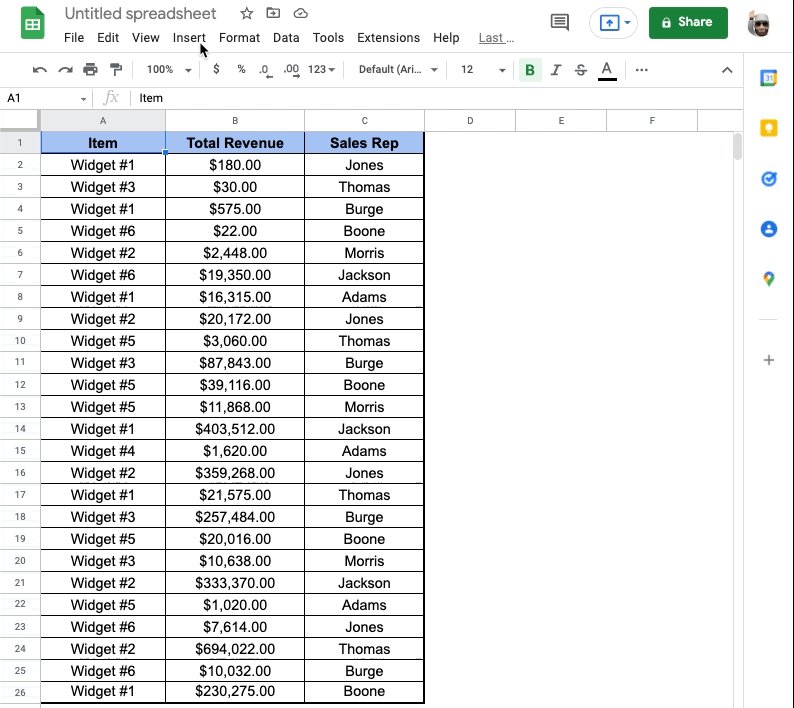This screenshot has height=708, width=794.
Task: Open the Last edit history link
Action: point(496,38)
